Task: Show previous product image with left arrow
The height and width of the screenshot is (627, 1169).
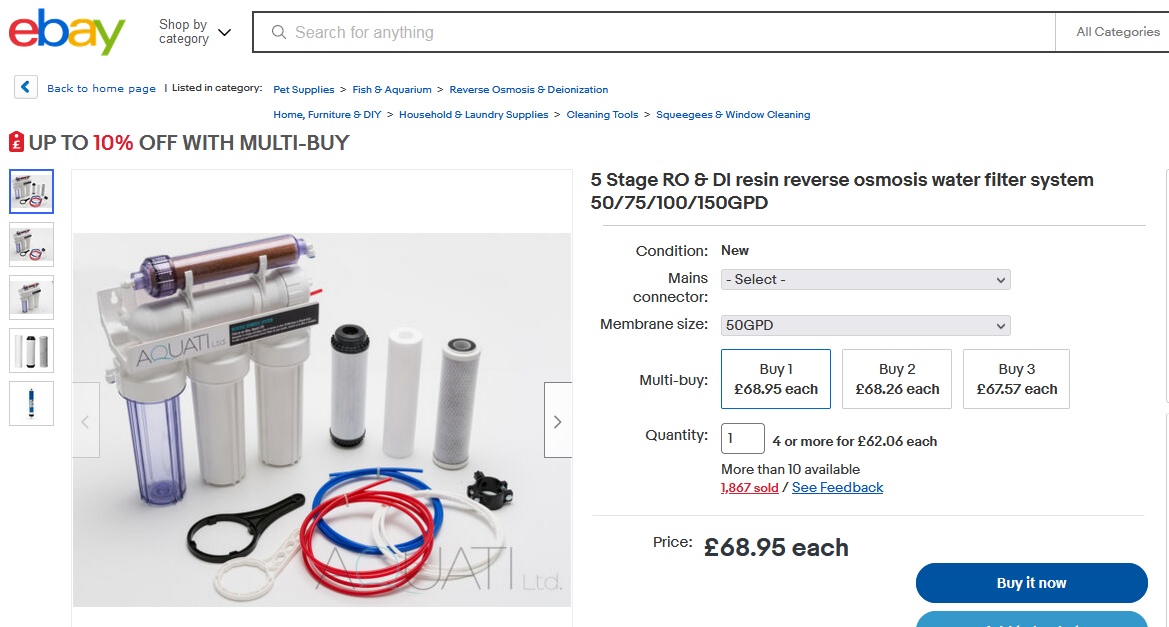Action: [86, 421]
